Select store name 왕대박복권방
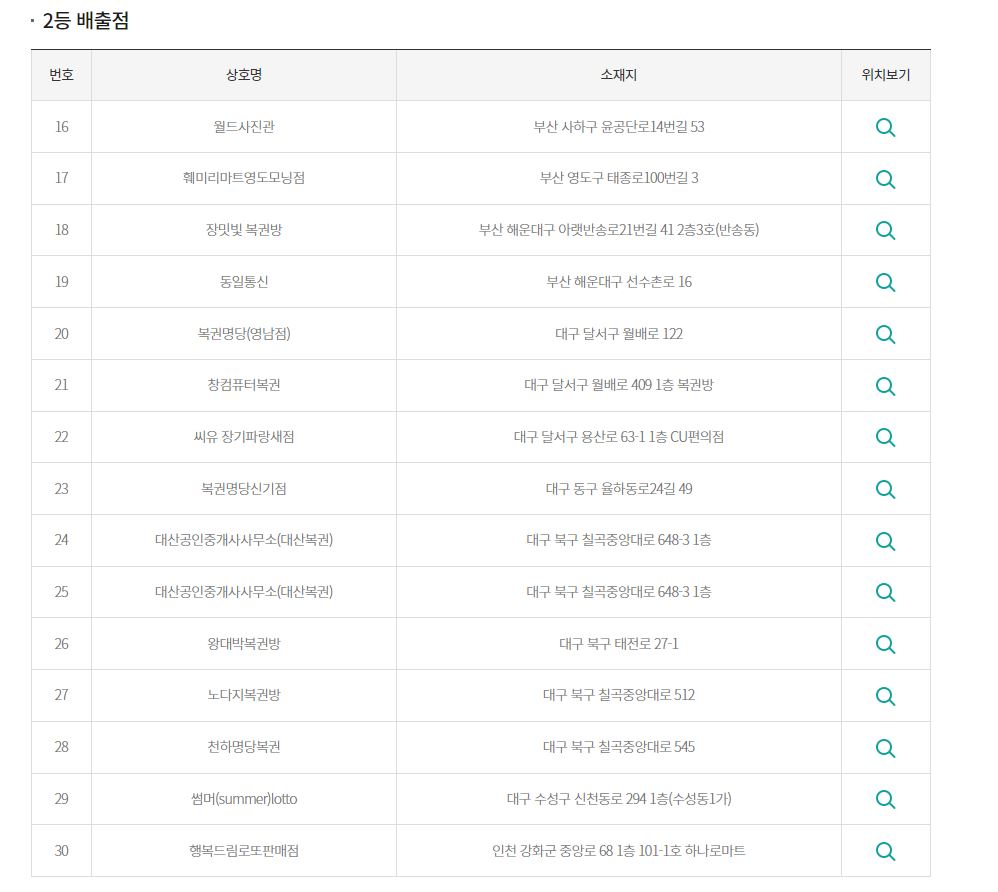This screenshot has height=892, width=998. (244, 644)
